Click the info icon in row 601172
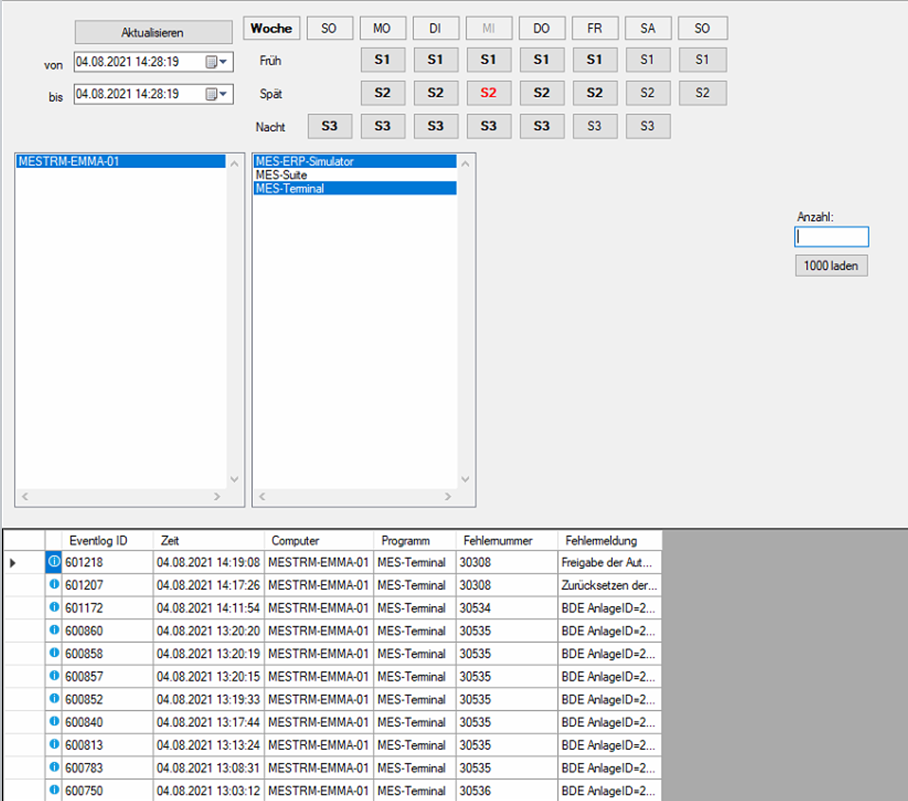This screenshot has height=801, width=908. (x=54, y=608)
